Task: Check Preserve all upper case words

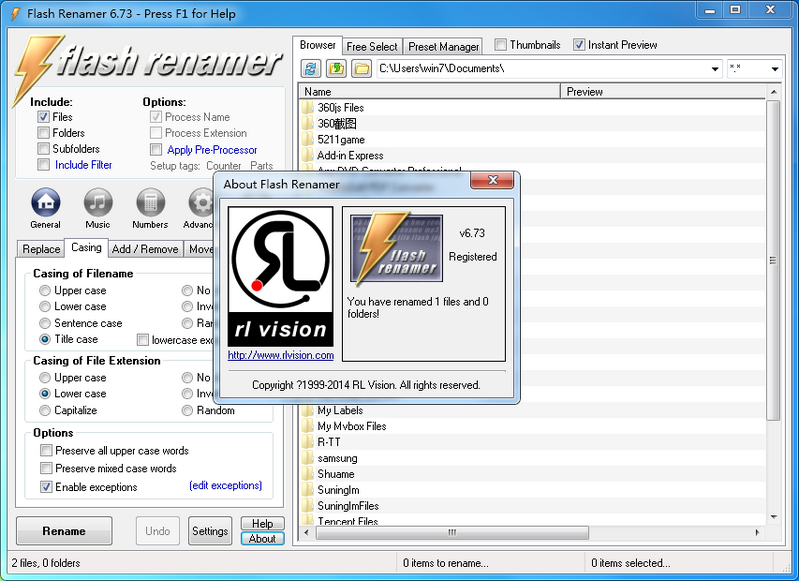Action: (46, 451)
